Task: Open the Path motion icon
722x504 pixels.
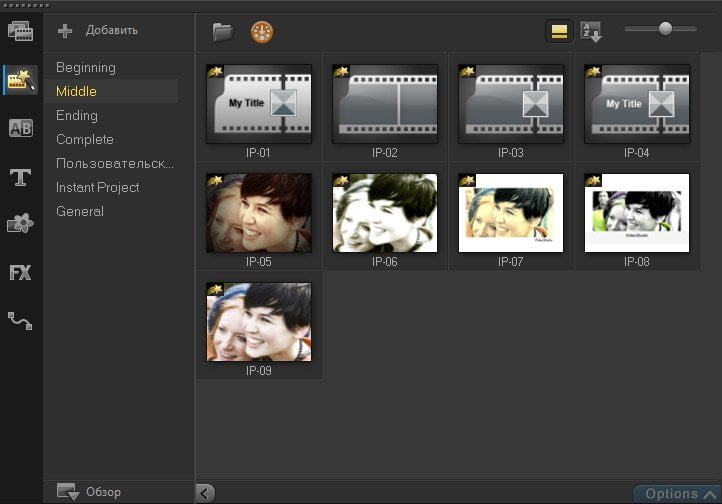Action: point(20,321)
